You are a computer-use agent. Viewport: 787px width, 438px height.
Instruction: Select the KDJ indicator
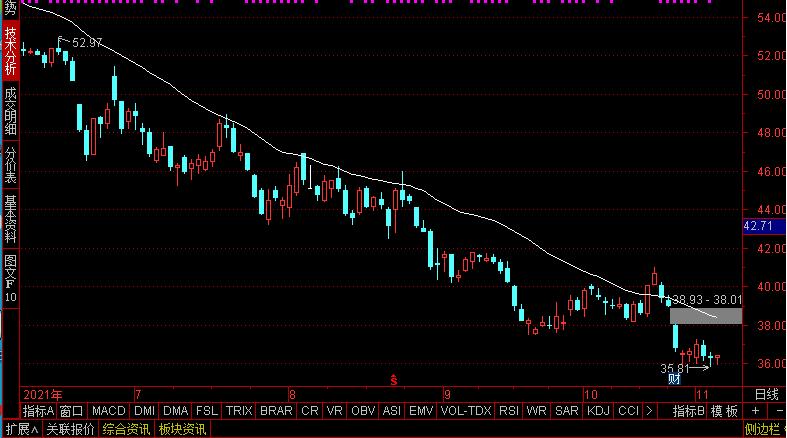[597, 411]
